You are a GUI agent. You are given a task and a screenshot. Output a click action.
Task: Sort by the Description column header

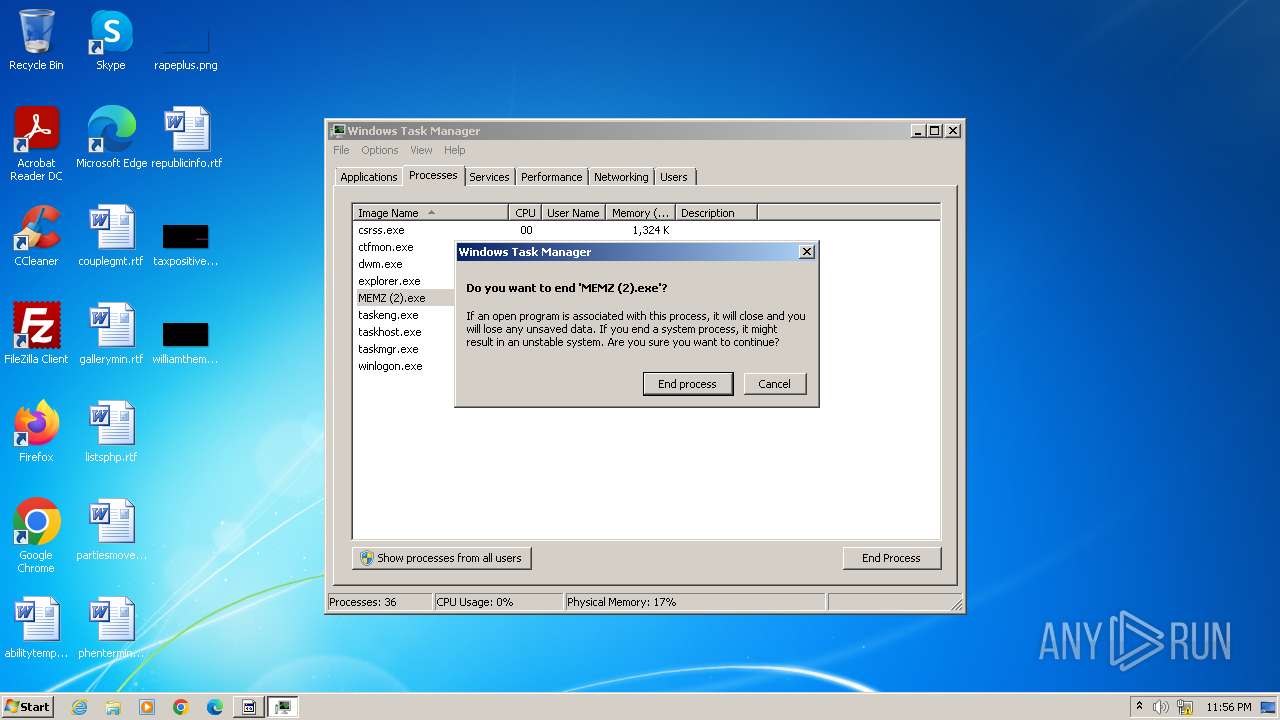pyautogui.click(x=716, y=213)
